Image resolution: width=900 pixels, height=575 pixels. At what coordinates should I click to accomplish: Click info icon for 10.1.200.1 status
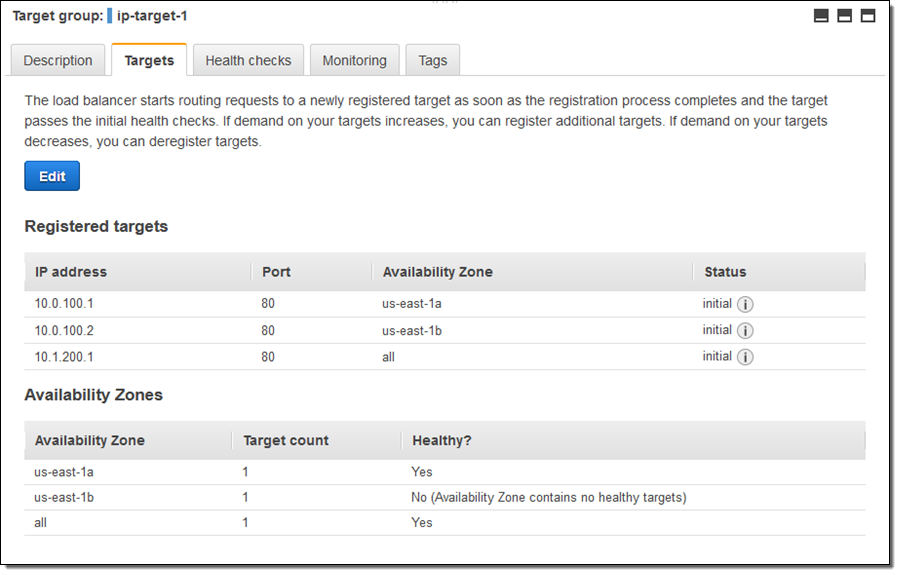pyautogui.click(x=745, y=357)
